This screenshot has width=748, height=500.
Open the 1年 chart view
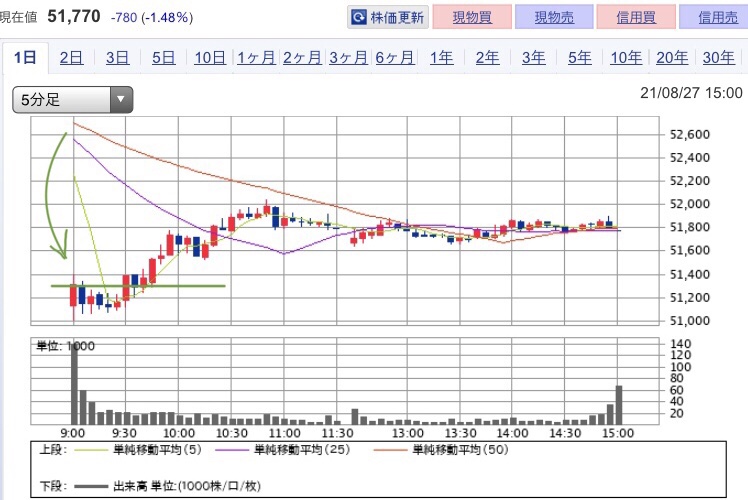[441, 58]
